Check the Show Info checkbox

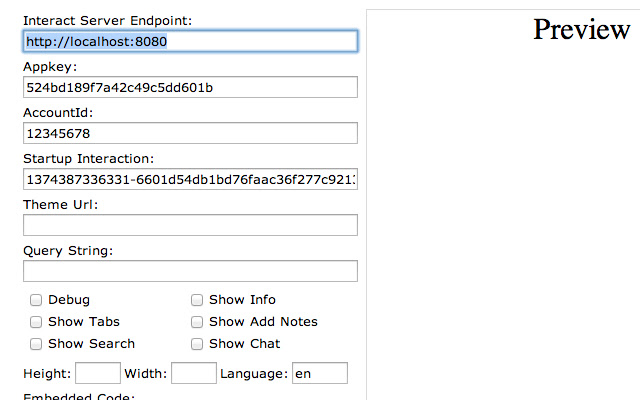(x=198, y=300)
